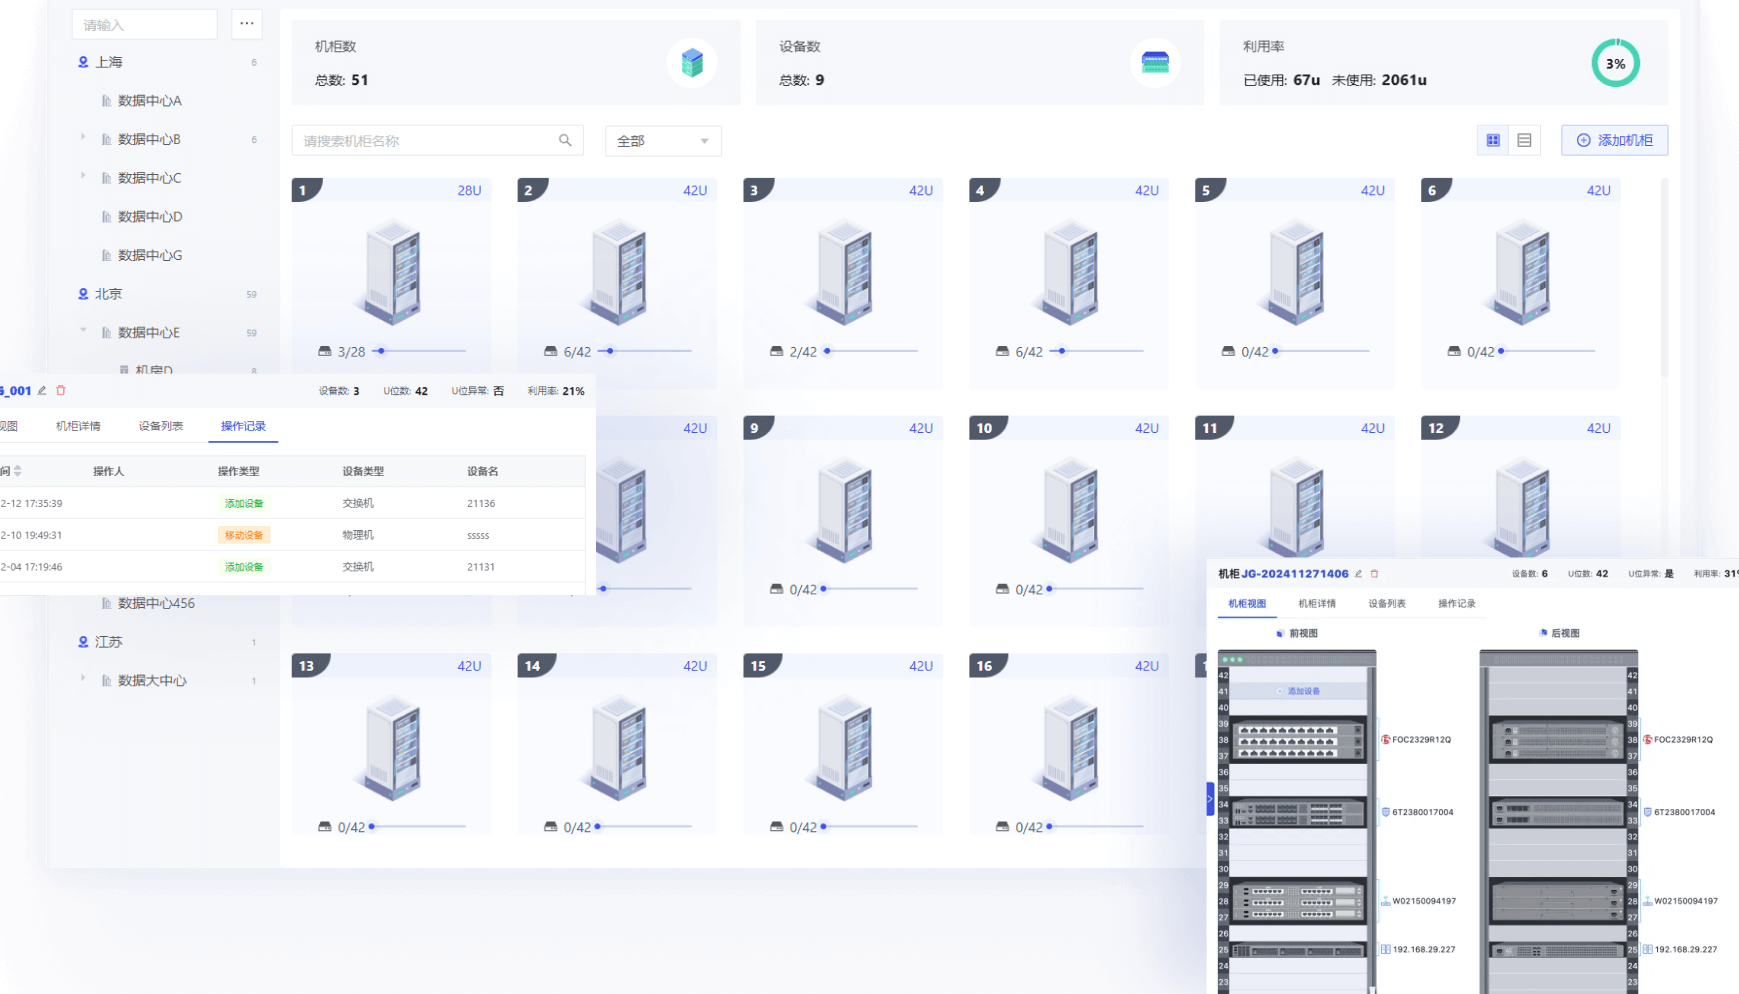1739x994 pixels.
Task: Click the blue side-panel expand arrow handle
Action: pyautogui.click(x=1210, y=800)
